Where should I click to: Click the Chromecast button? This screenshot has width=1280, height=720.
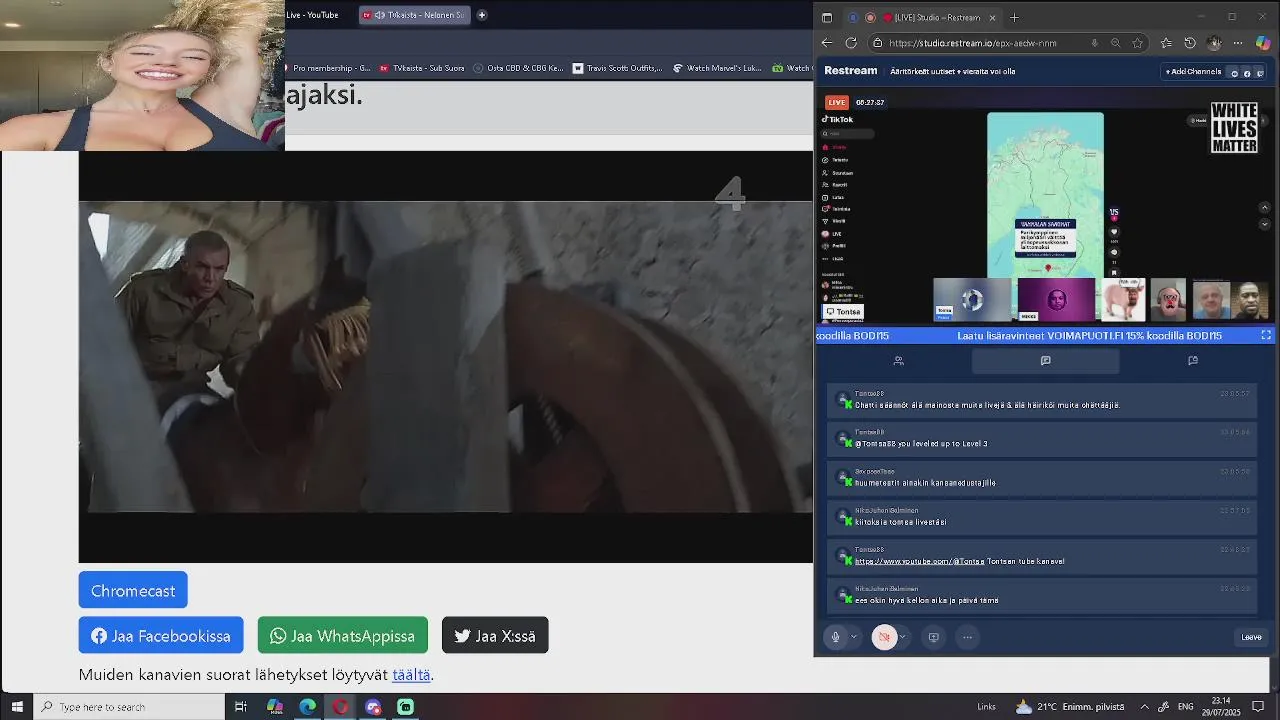click(133, 590)
